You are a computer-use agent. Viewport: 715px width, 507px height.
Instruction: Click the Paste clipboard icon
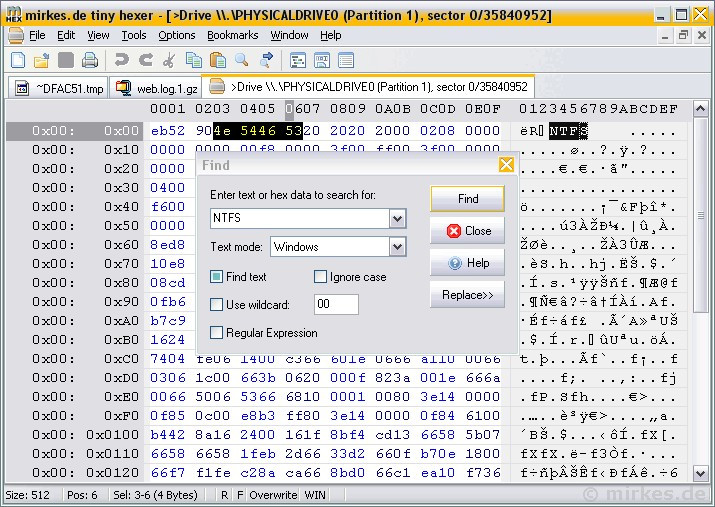point(217,61)
